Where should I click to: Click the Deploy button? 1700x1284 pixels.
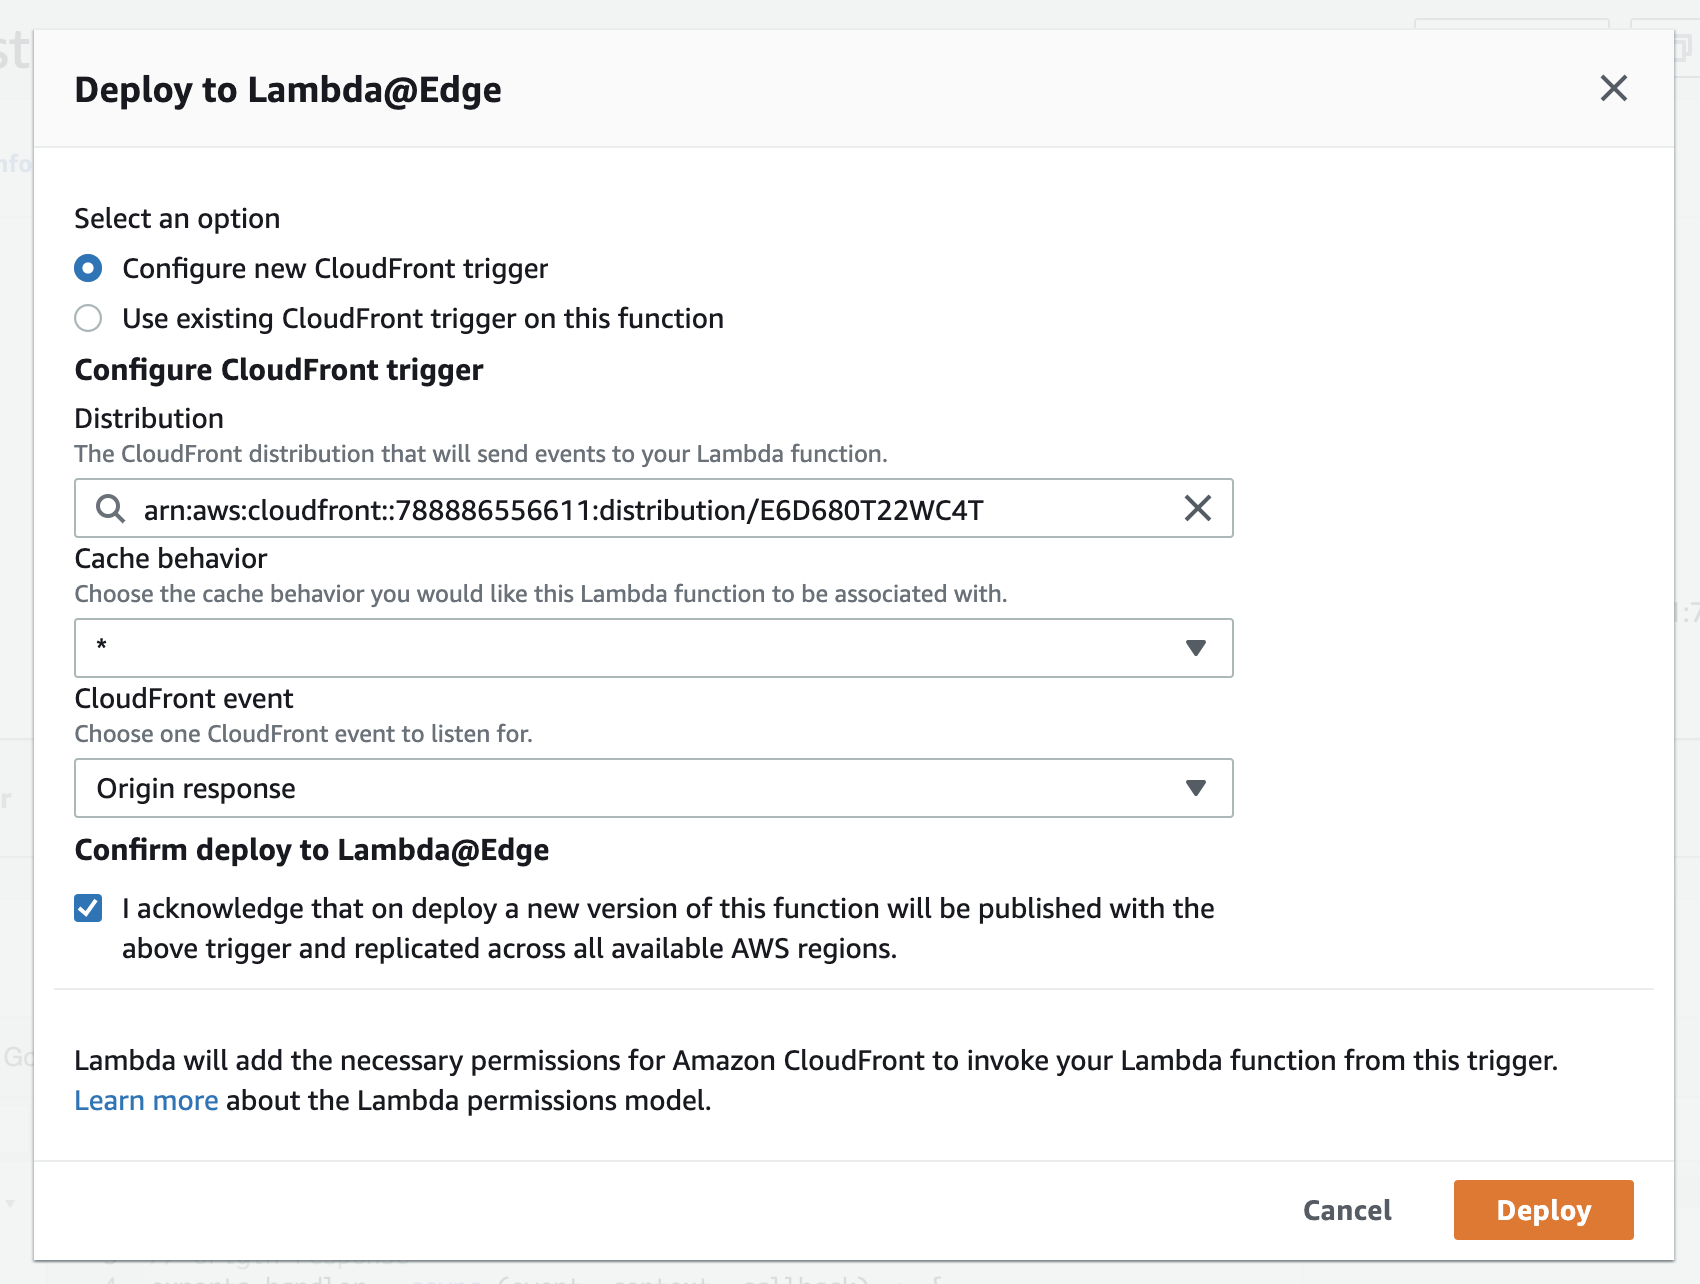1543,1210
